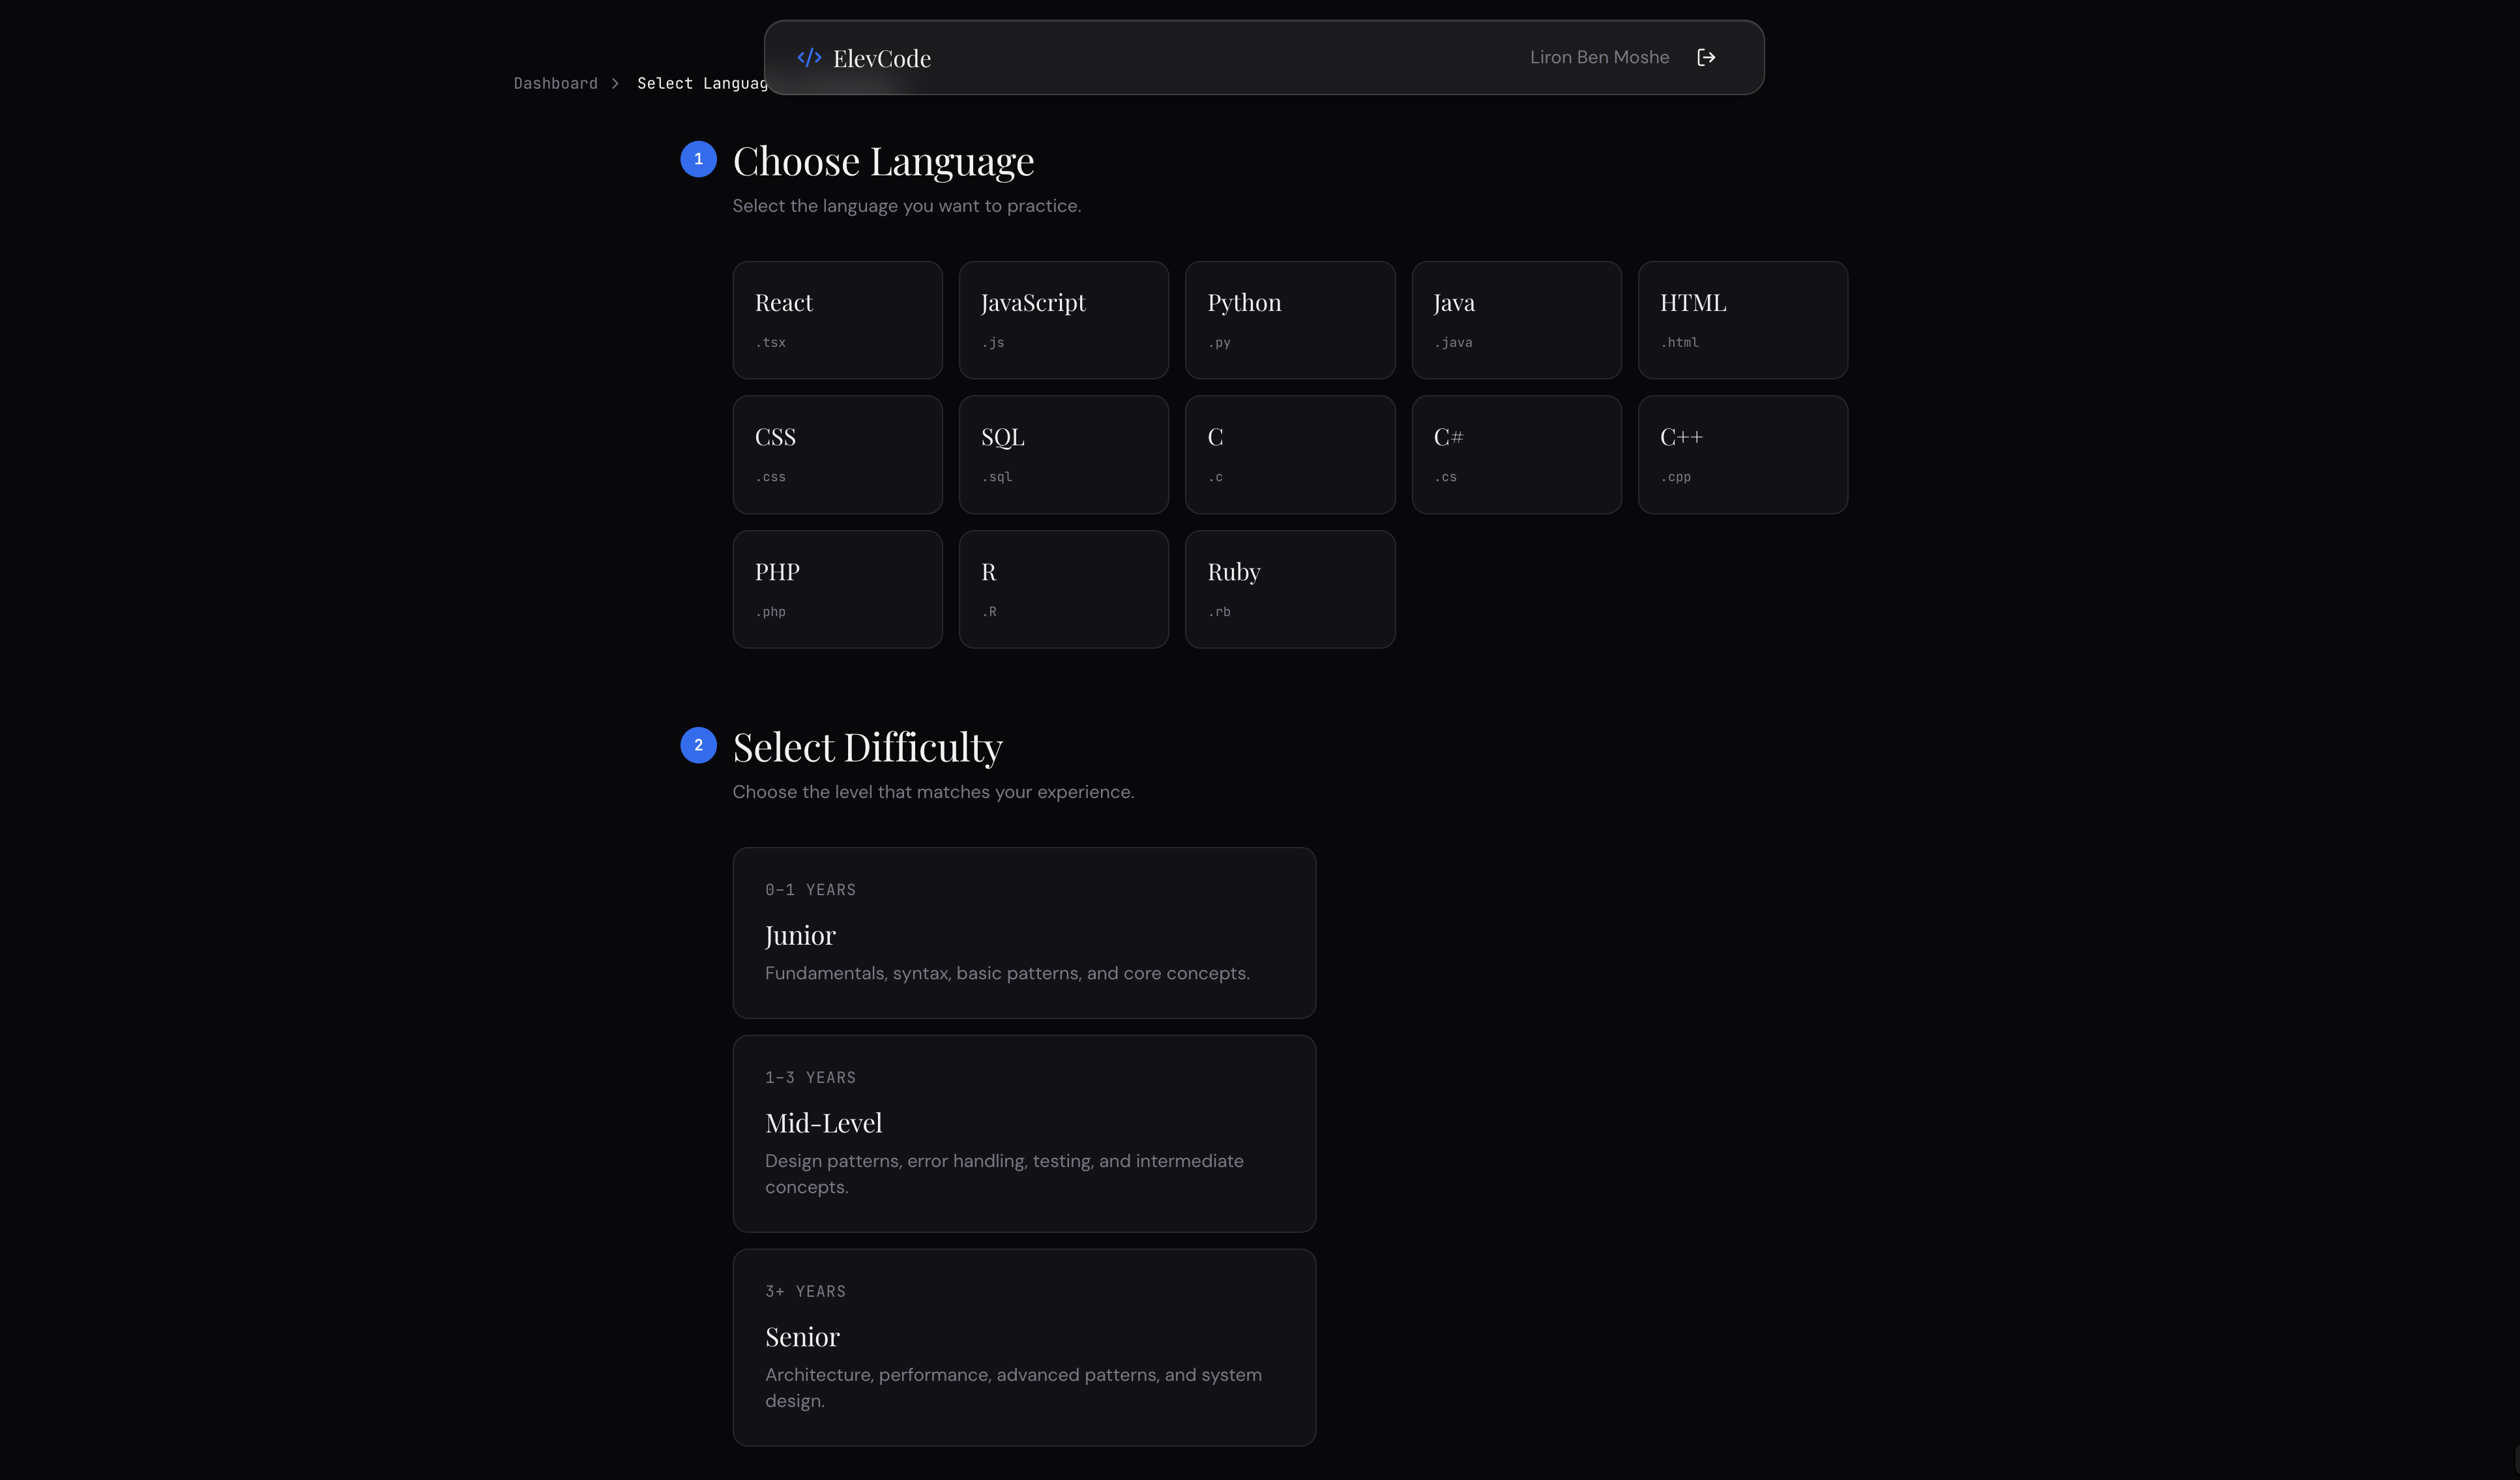Click the logout icon next to Liron Ben Moshe
This screenshot has height=1480, width=2520.
tap(1707, 57)
